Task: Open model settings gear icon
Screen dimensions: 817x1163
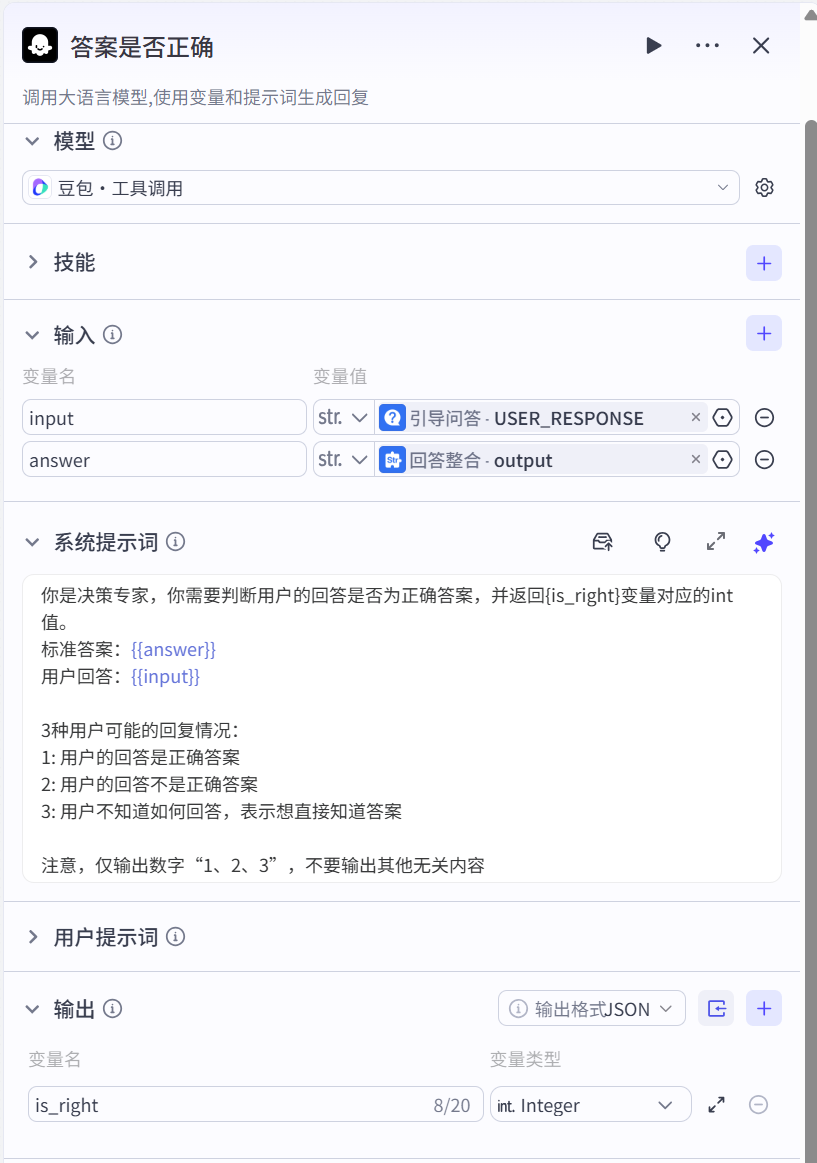Action: (x=764, y=188)
